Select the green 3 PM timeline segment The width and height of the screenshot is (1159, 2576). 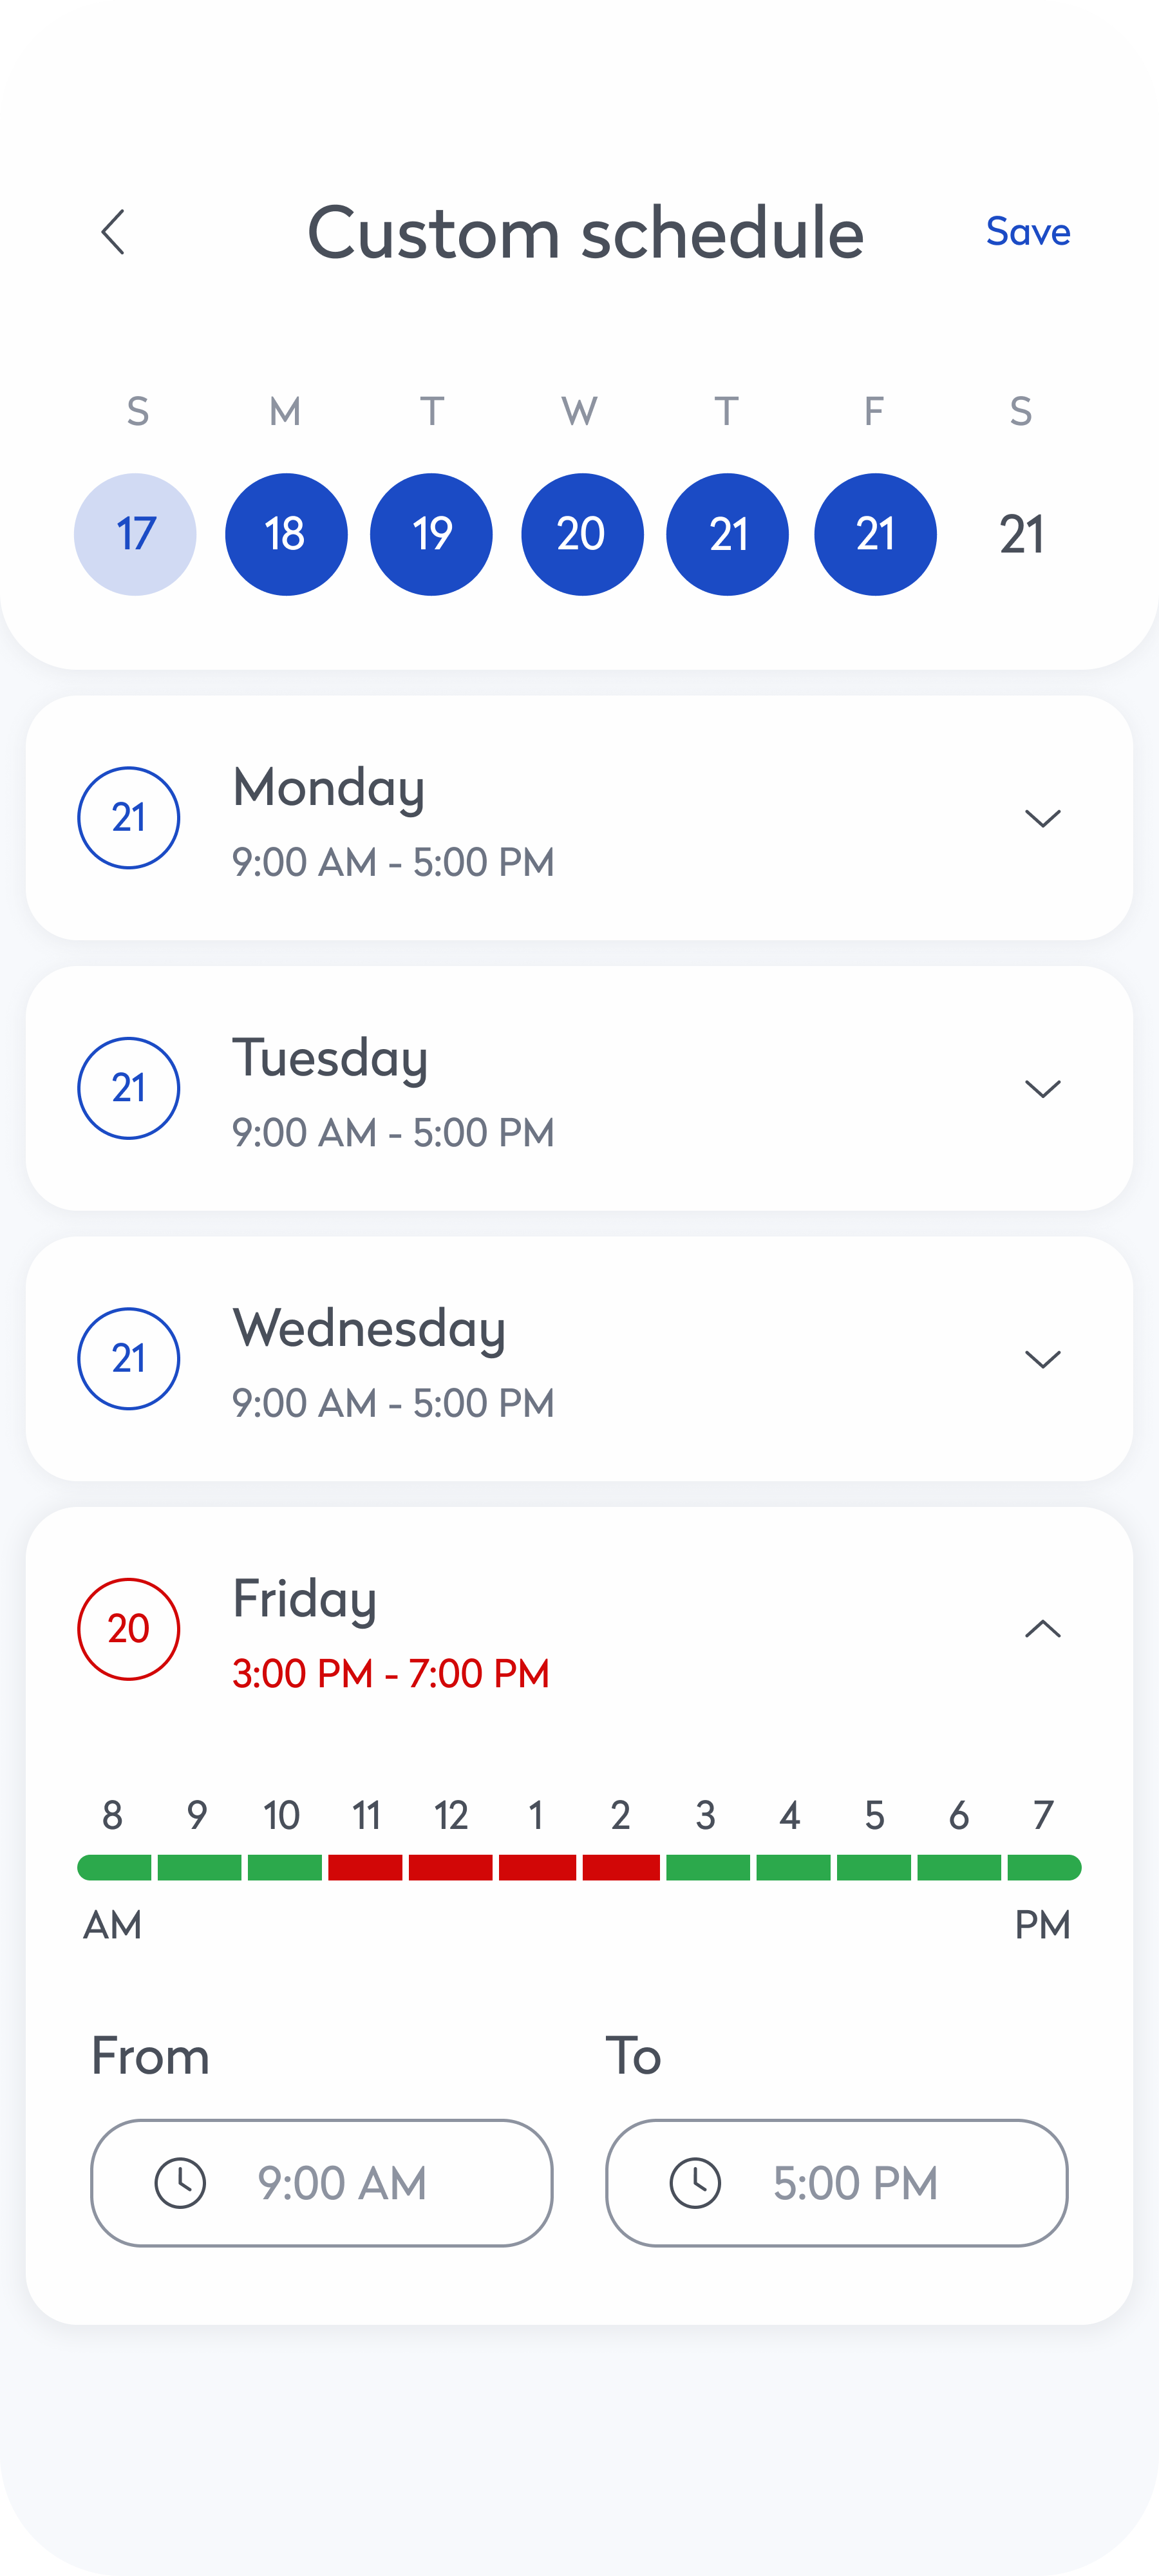[x=707, y=1867]
